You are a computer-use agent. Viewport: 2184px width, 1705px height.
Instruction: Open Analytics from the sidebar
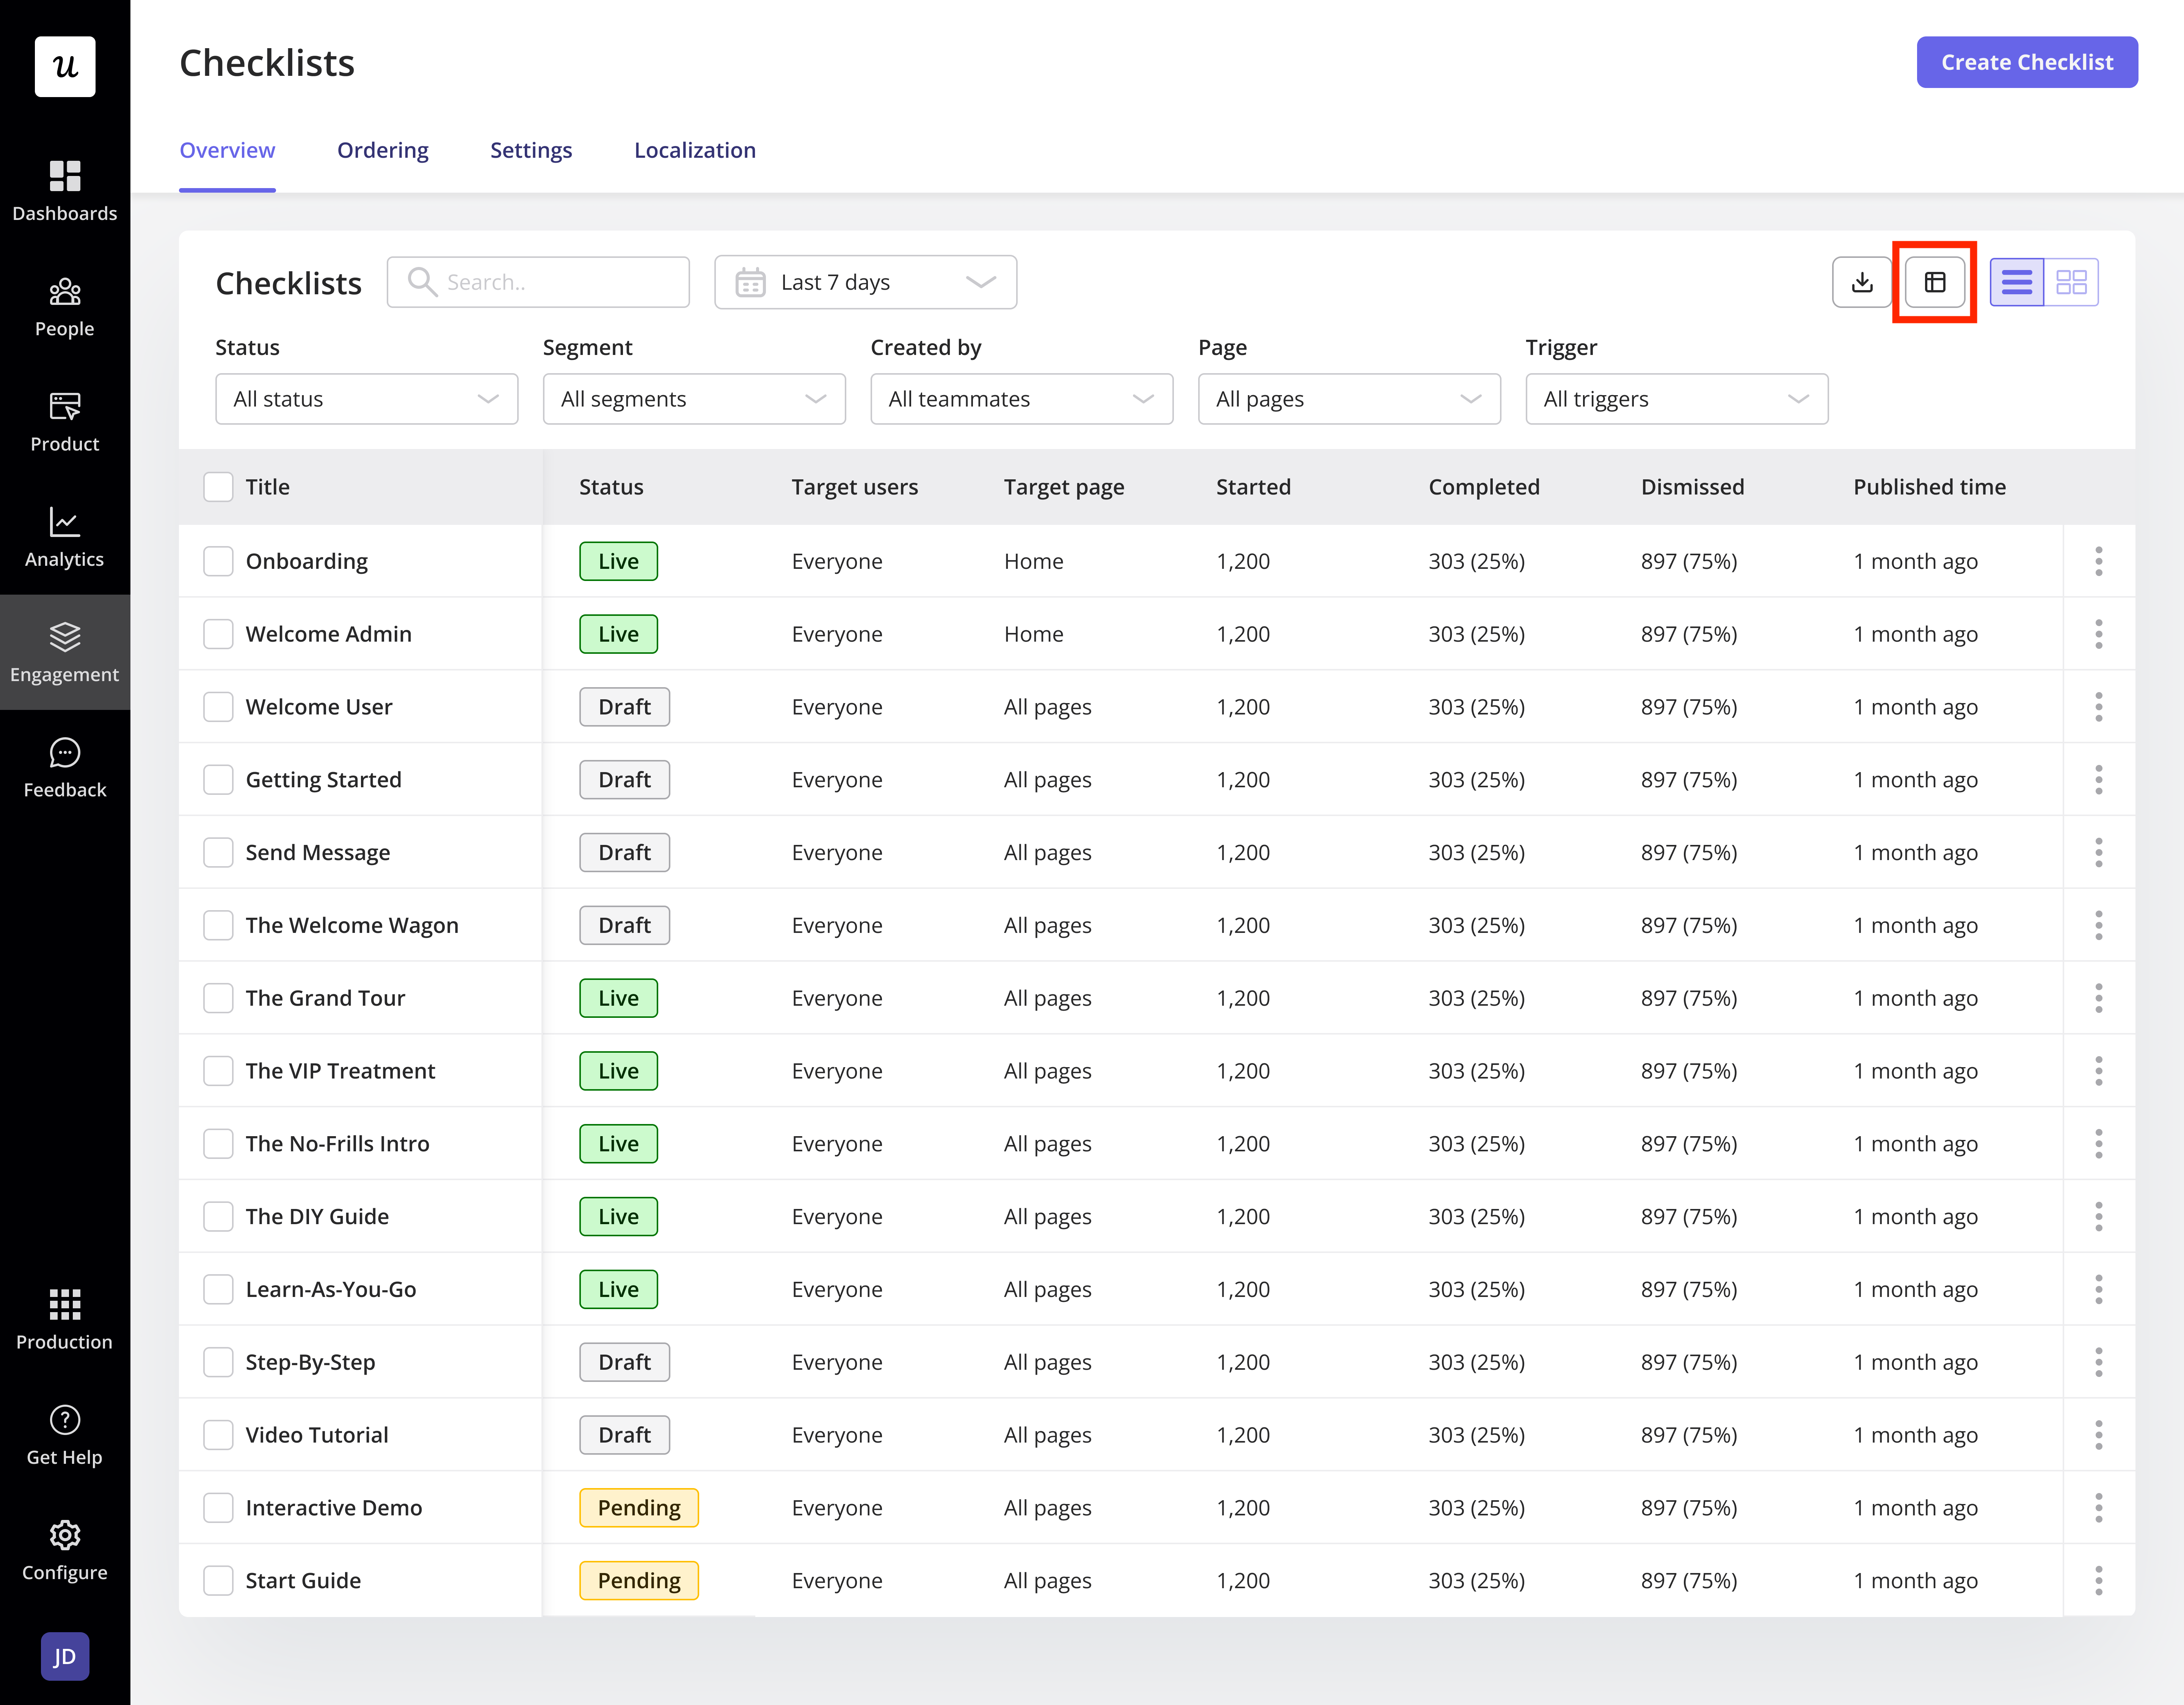[65, 537]
